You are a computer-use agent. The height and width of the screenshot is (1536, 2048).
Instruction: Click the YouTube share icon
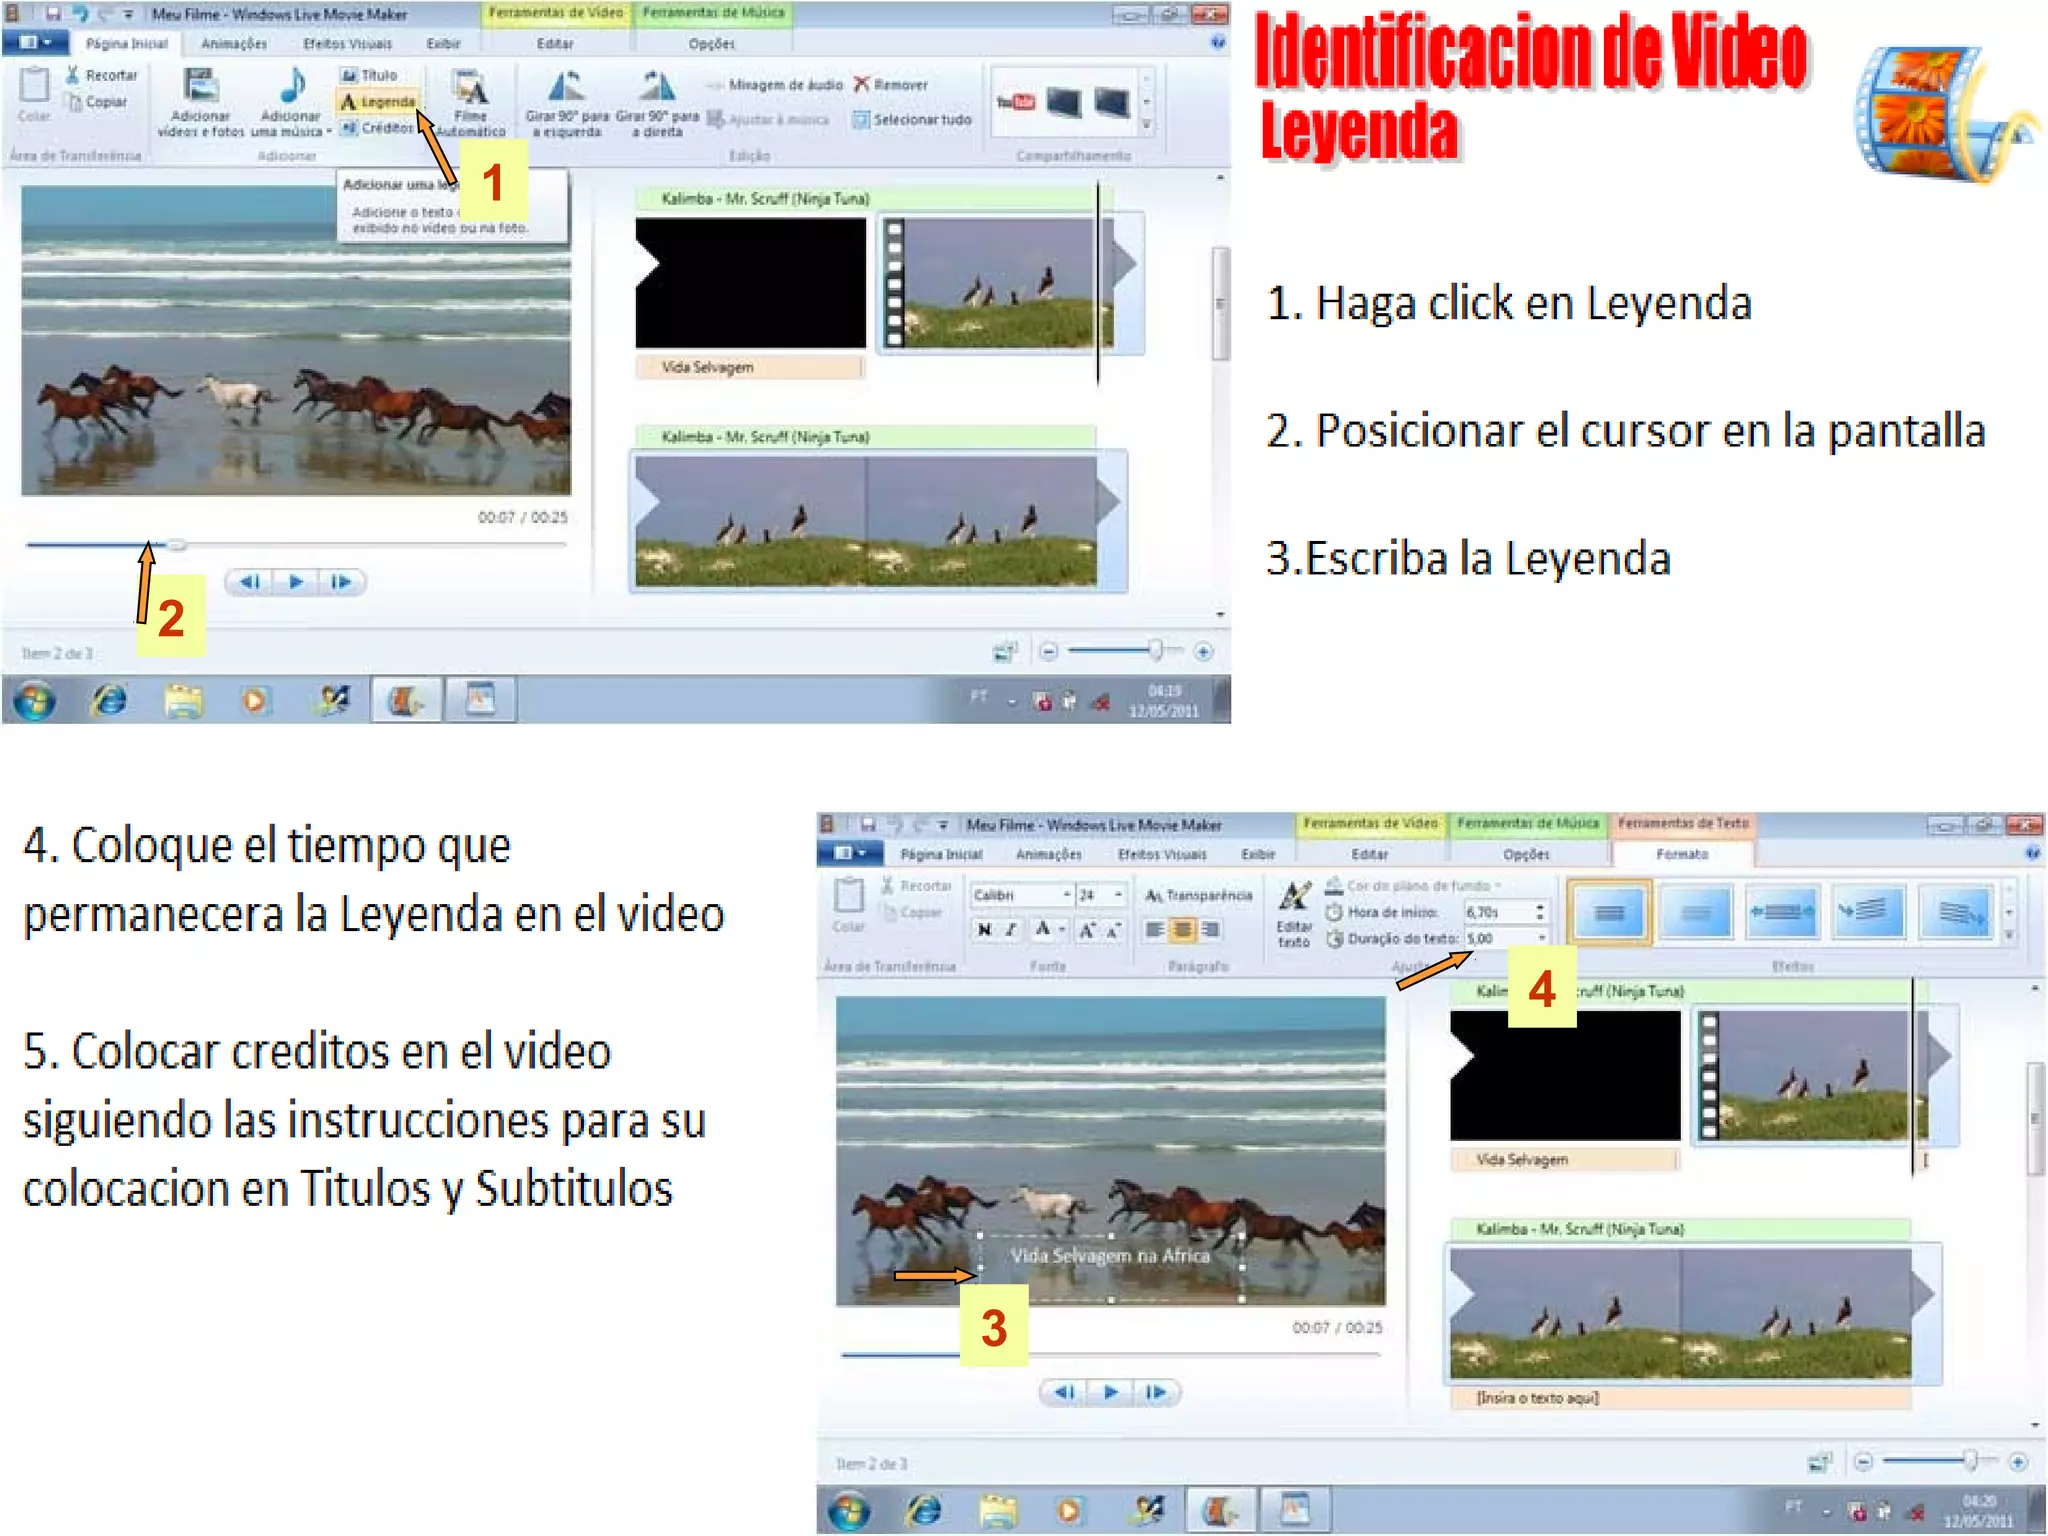pyautogui.click(x=1015, y=102)
